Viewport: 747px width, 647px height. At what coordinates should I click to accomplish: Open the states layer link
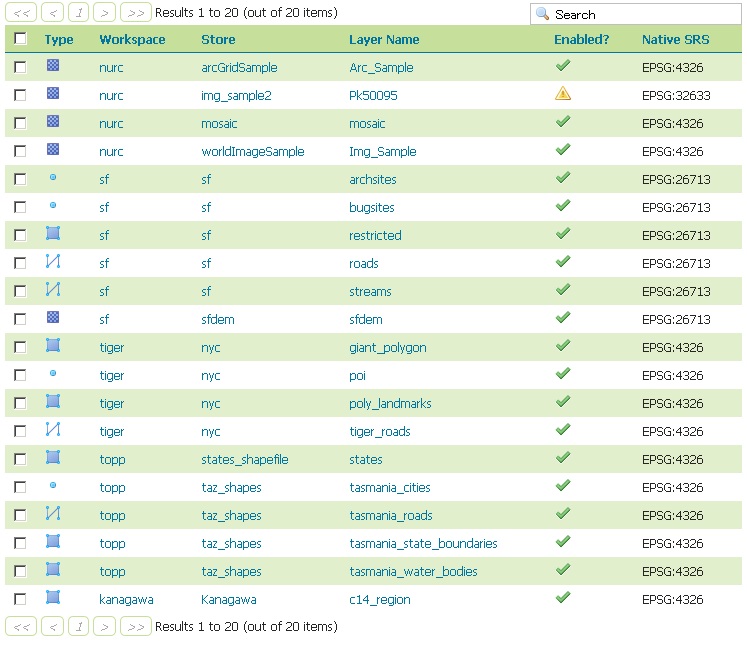point(366,460)
